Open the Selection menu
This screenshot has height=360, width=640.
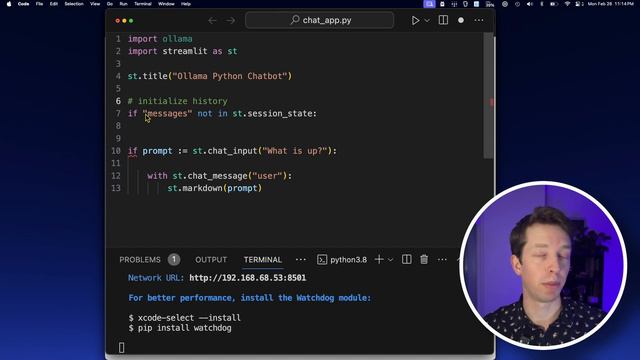coord(74,4)
